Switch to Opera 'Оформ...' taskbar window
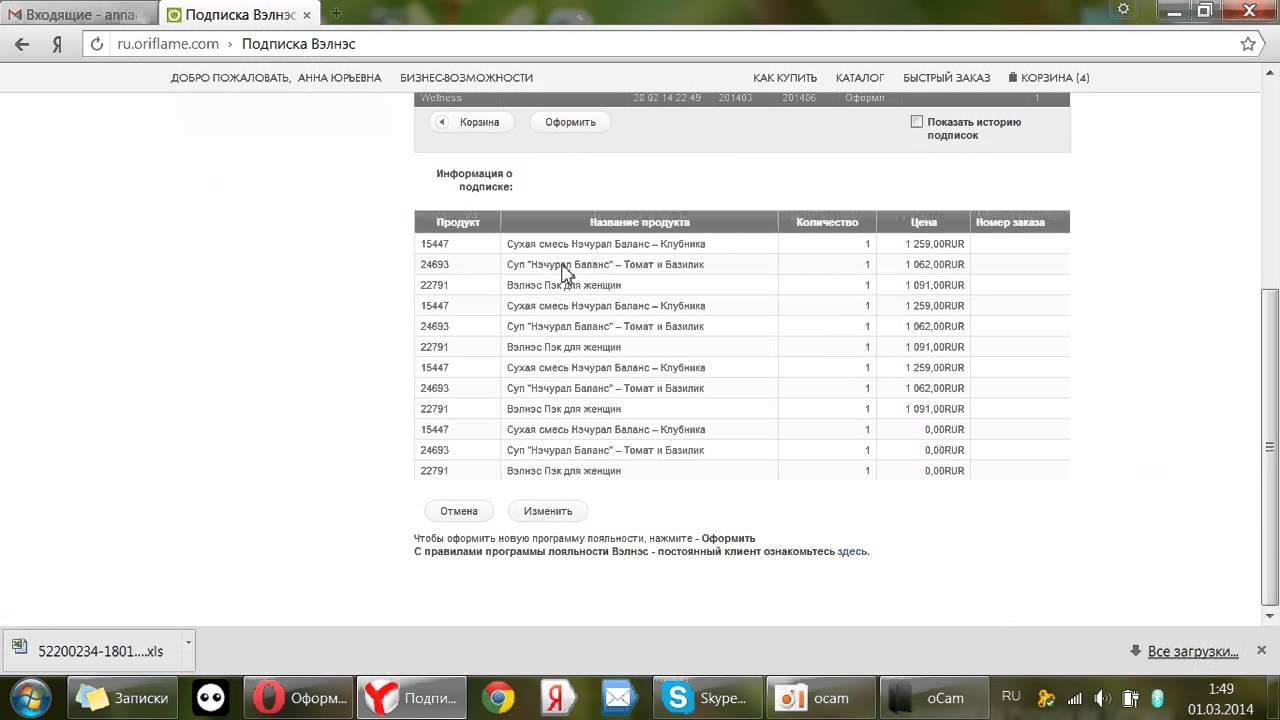 300,698
